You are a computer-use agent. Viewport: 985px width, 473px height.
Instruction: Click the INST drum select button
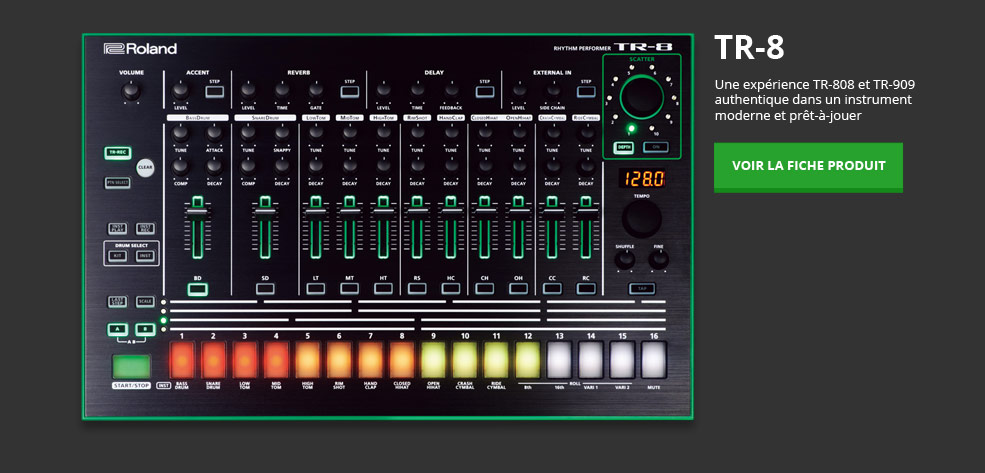click(x=145, y=256)
